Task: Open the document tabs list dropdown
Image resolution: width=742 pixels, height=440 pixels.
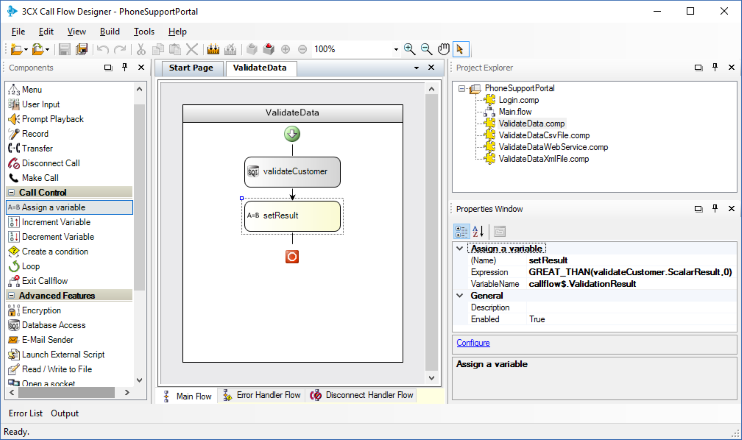Action: pos(416,68)
